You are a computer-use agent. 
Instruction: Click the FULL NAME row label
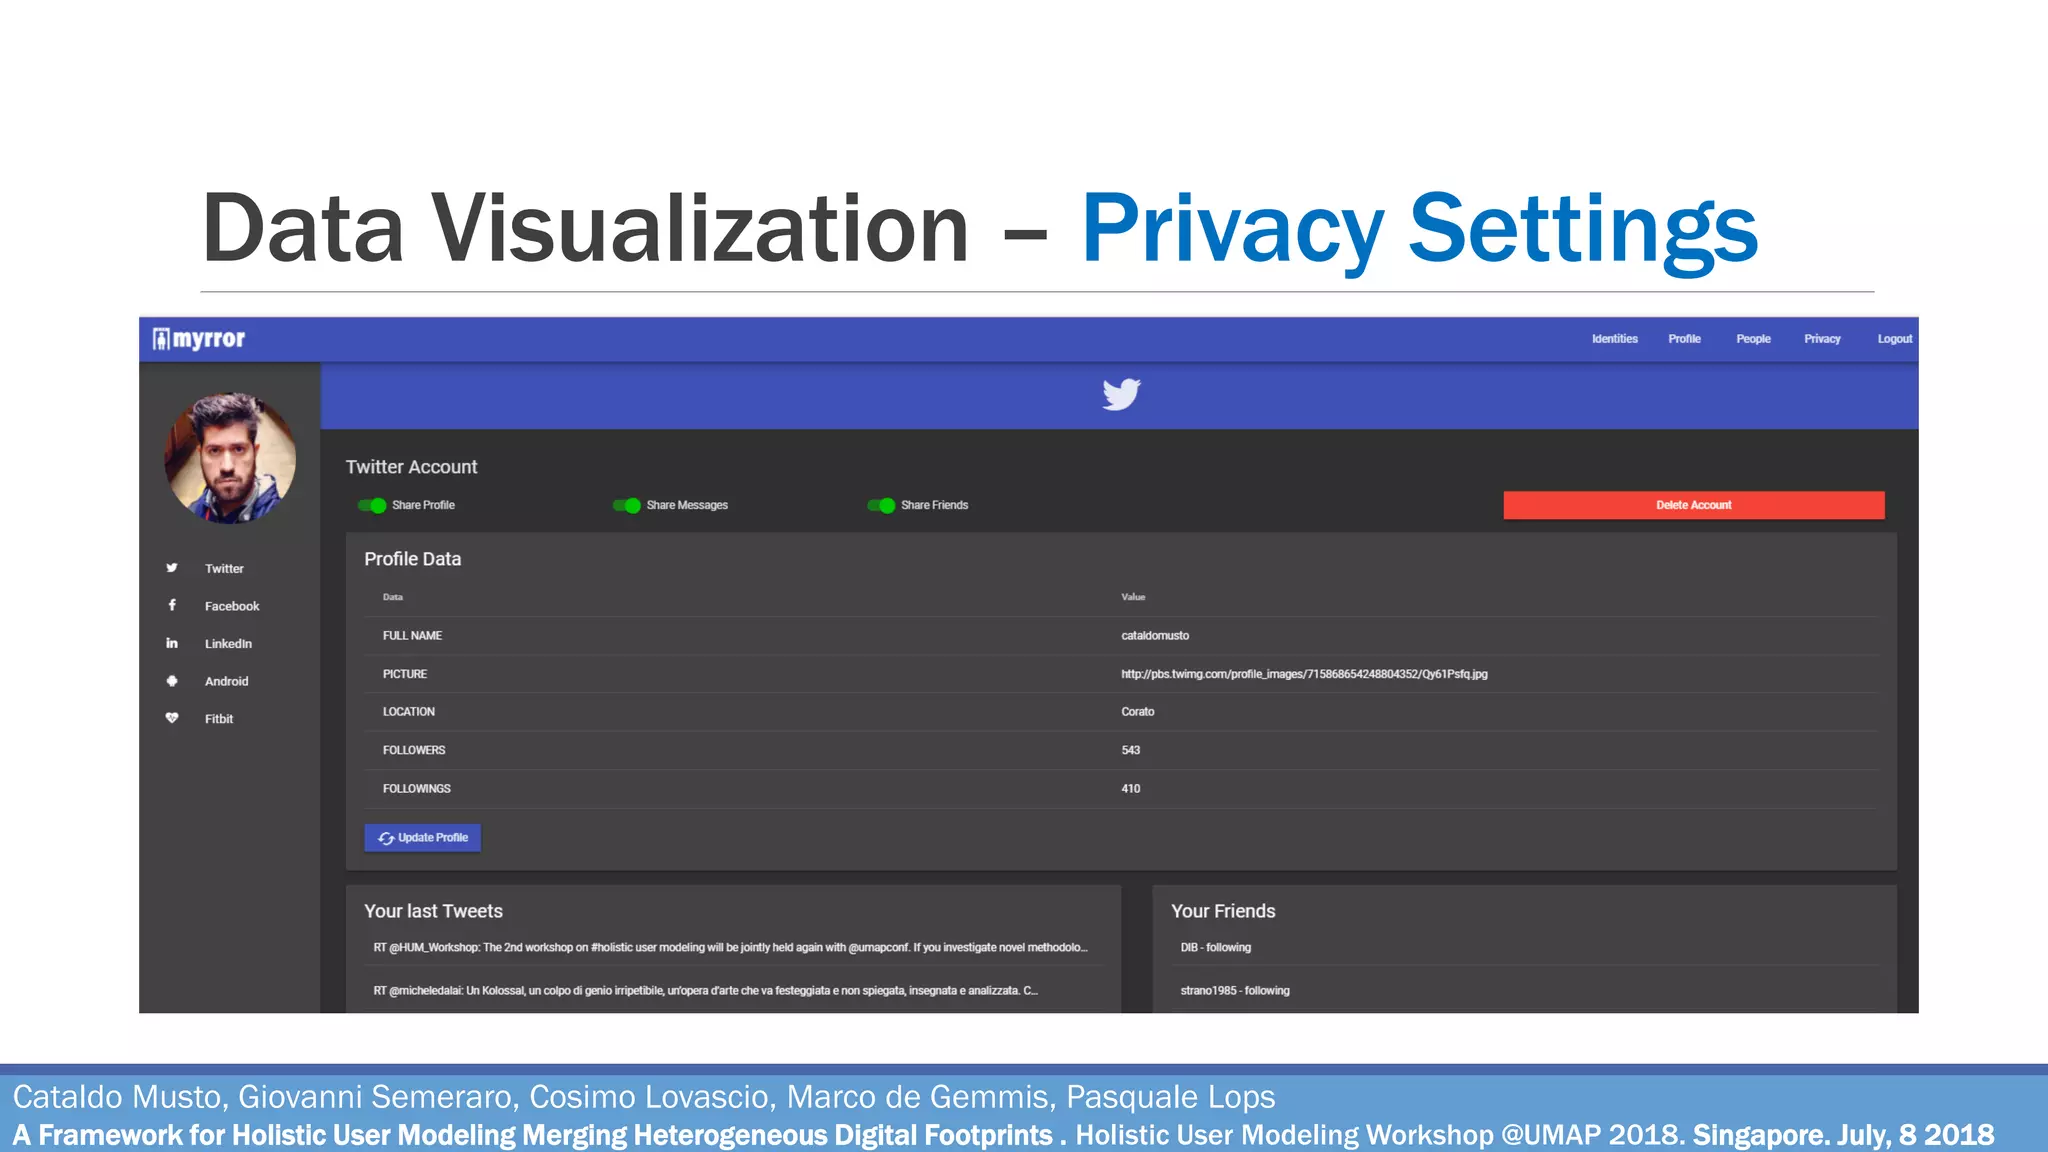pyautogui.click(x=412, y=636)
